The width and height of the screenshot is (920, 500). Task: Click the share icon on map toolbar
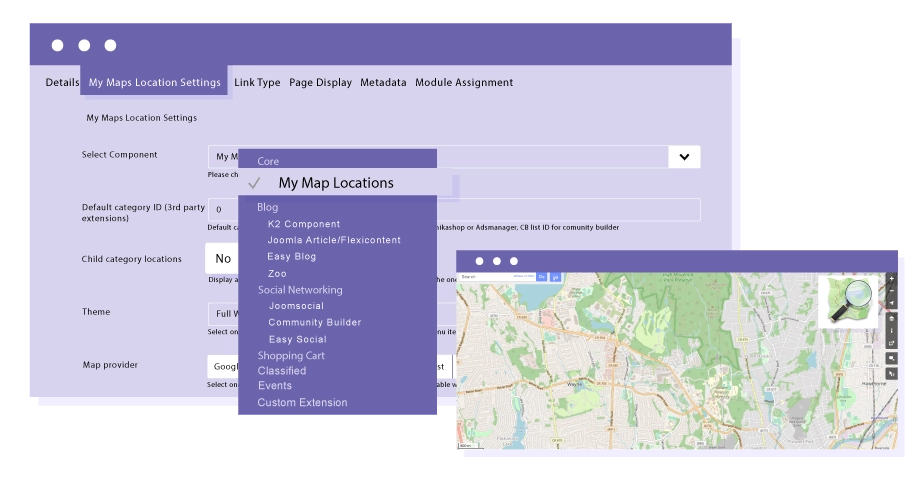click(891, 343)
